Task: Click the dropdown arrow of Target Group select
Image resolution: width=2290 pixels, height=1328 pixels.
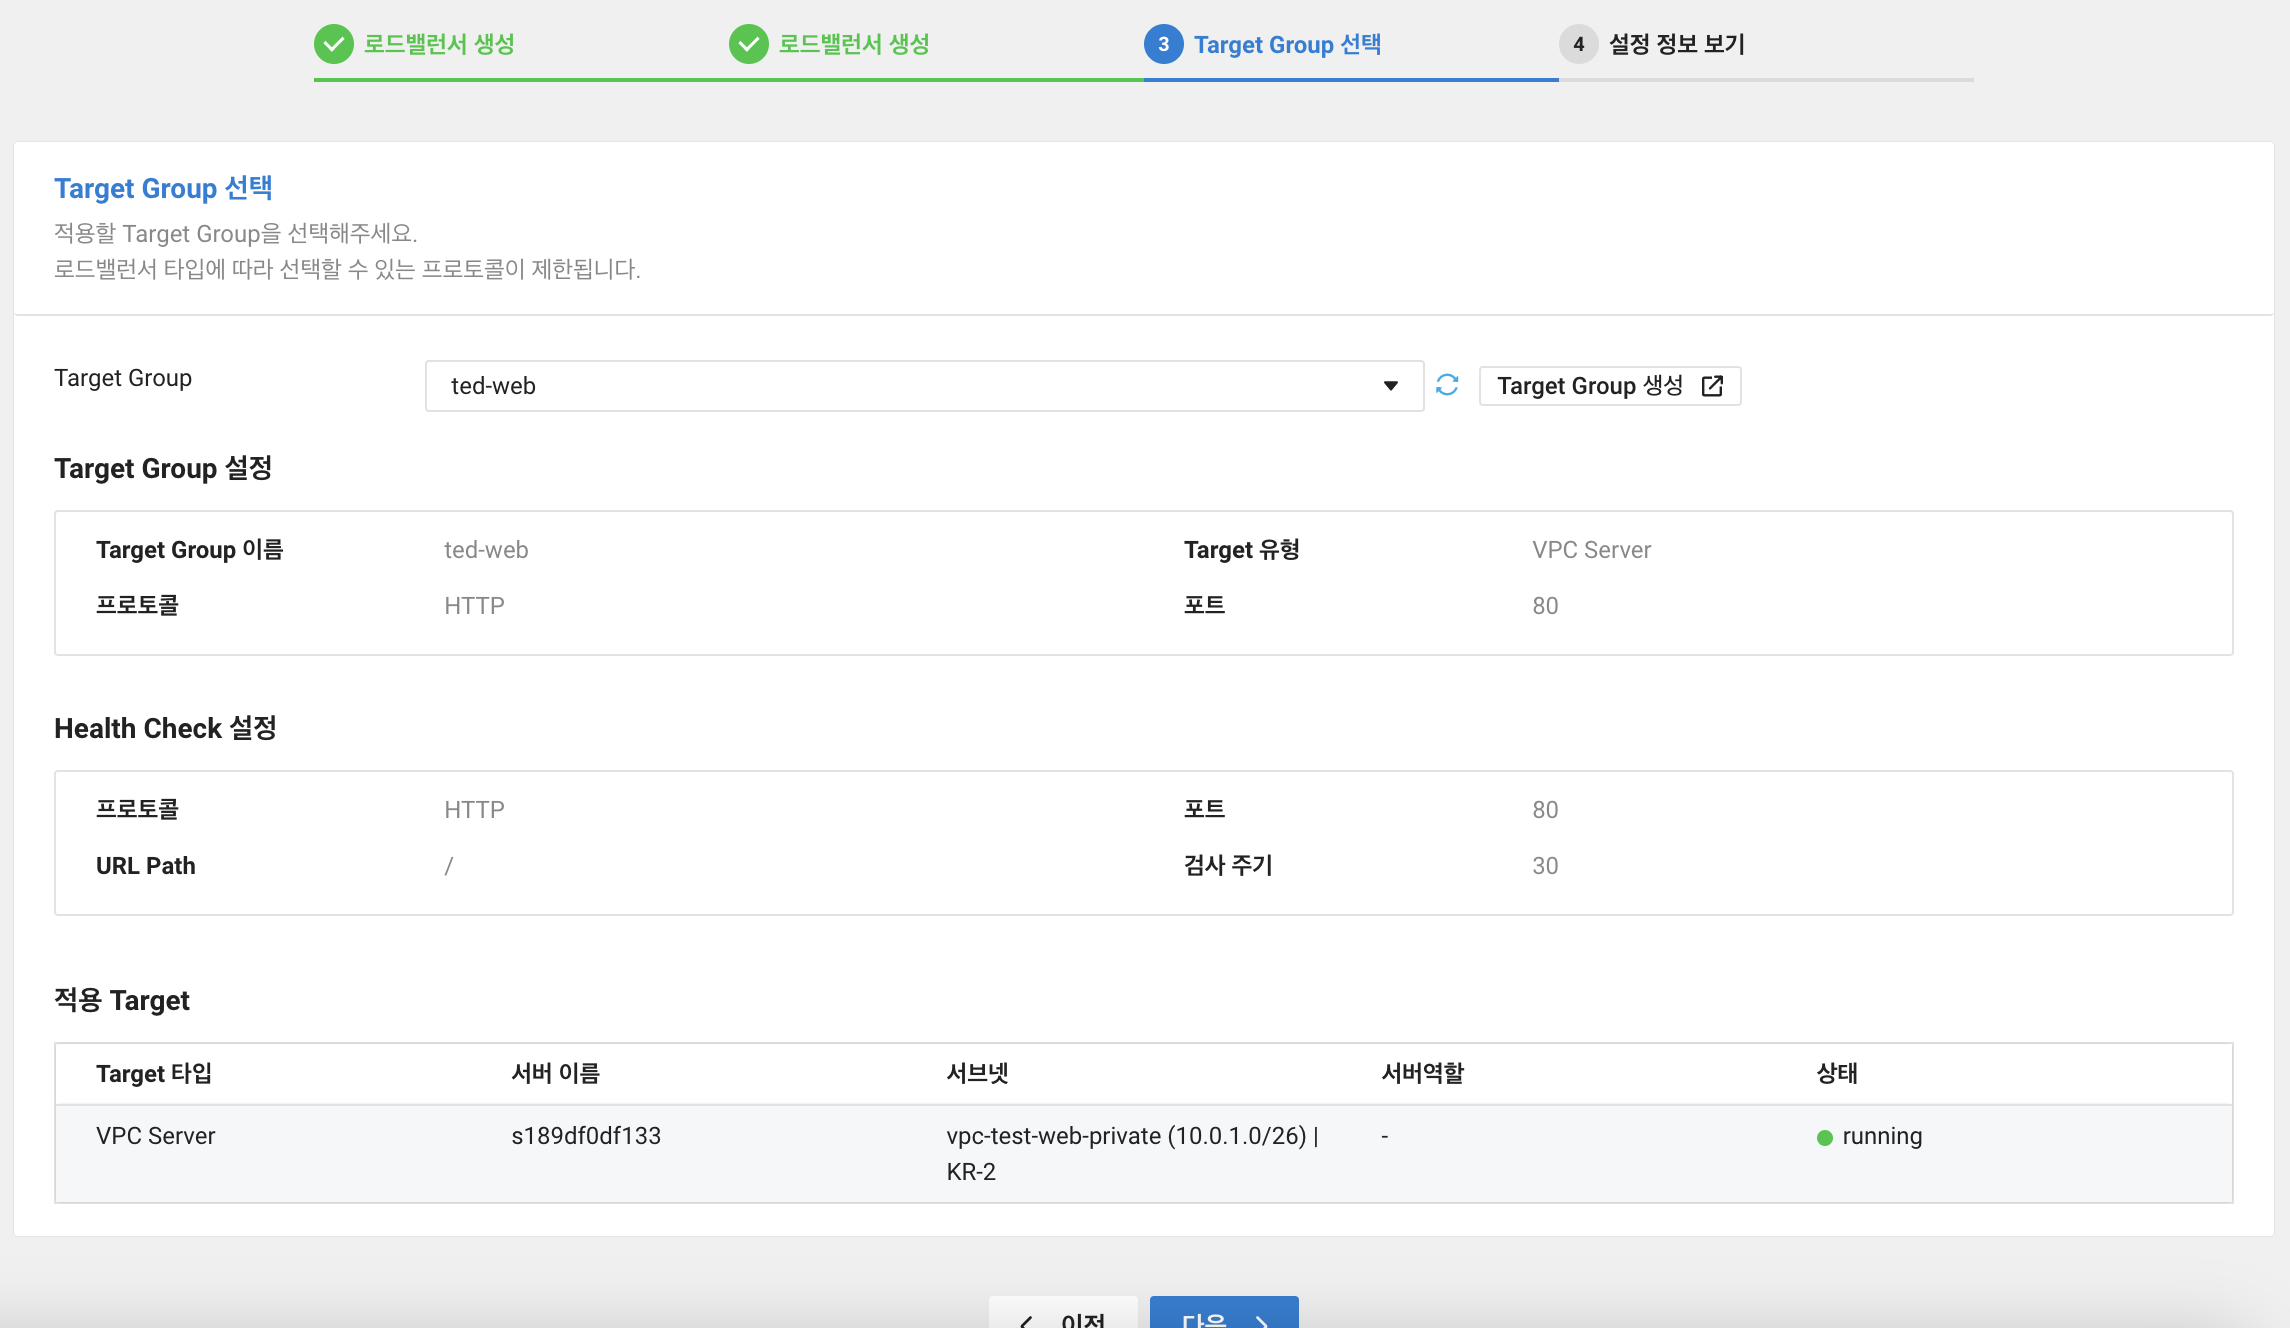Action: [x=1390, y=386]
